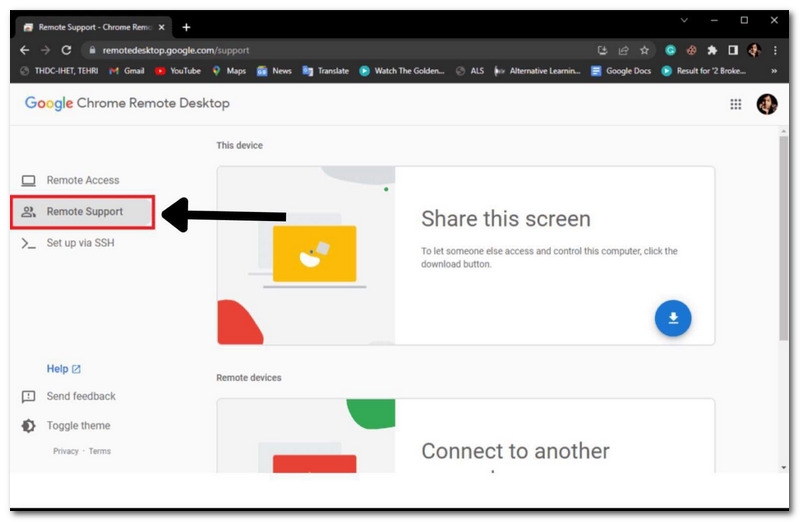Minimize the Chrome window
800x522 pixels.
714,20
